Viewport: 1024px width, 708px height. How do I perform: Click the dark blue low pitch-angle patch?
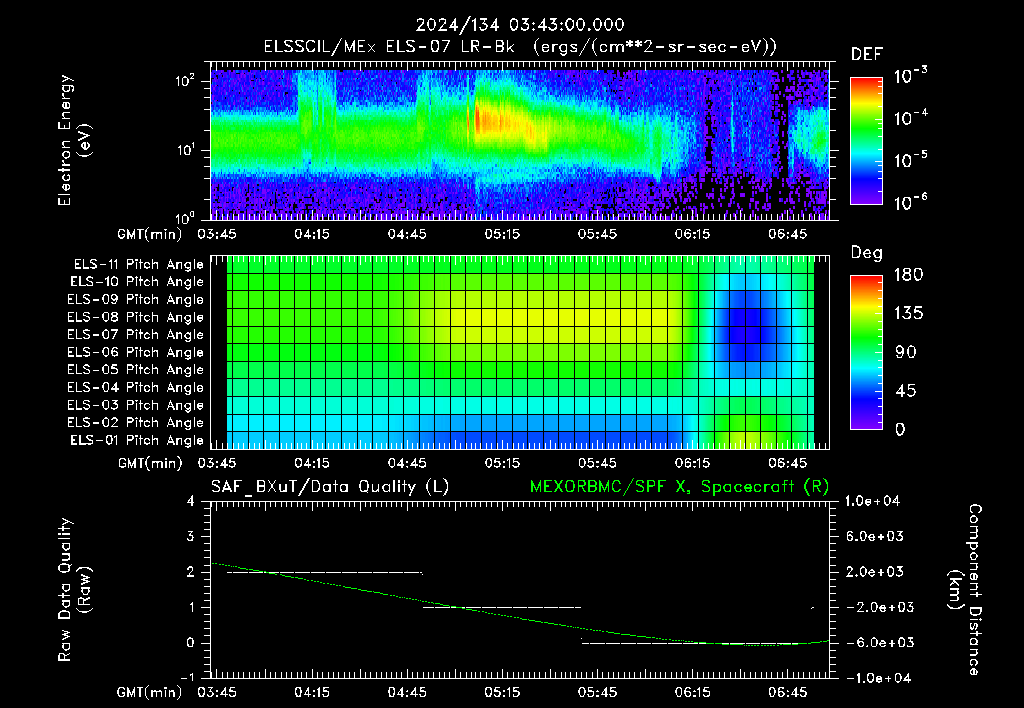coord(746,325)
